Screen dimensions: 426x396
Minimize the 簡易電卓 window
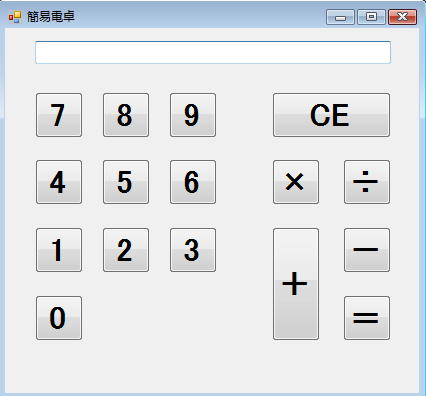340,17
